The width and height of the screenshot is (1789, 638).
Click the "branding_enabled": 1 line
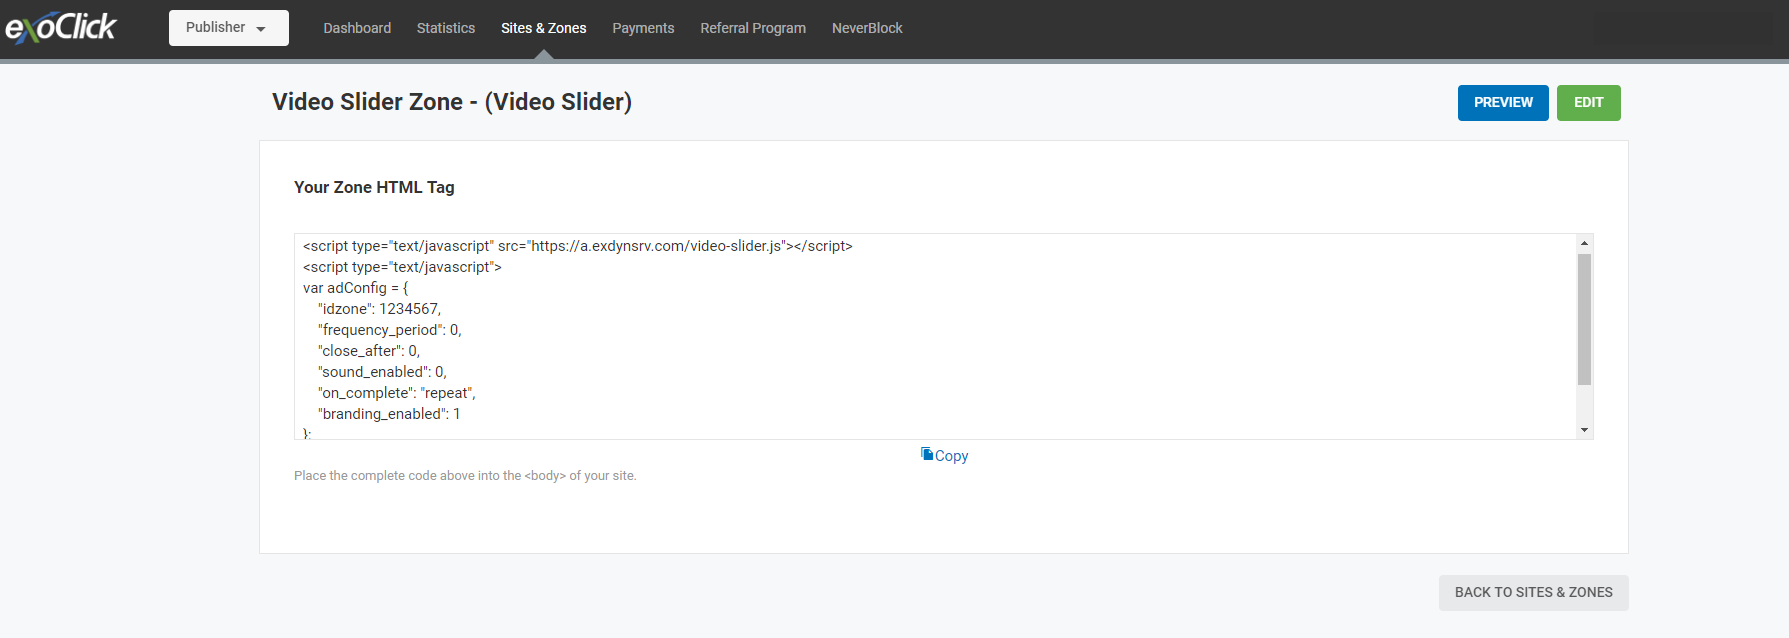389,414
